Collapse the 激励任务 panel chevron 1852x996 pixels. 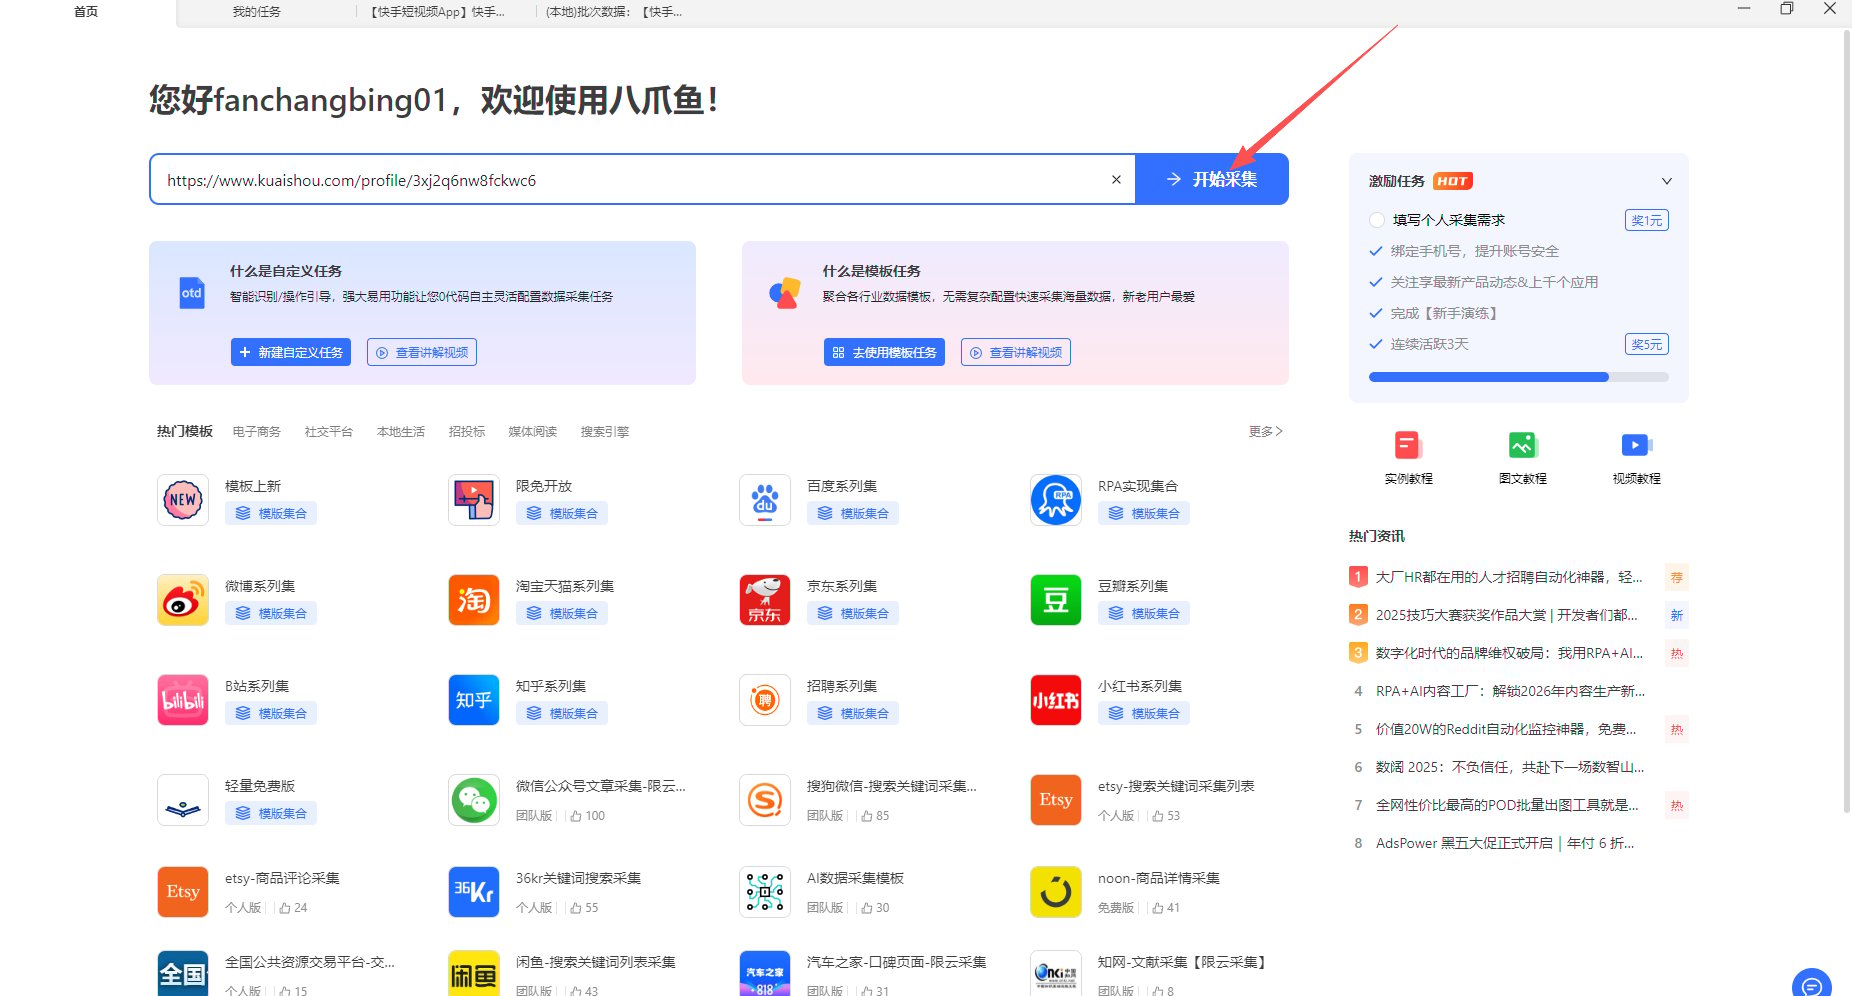(x=1667, y=181)
